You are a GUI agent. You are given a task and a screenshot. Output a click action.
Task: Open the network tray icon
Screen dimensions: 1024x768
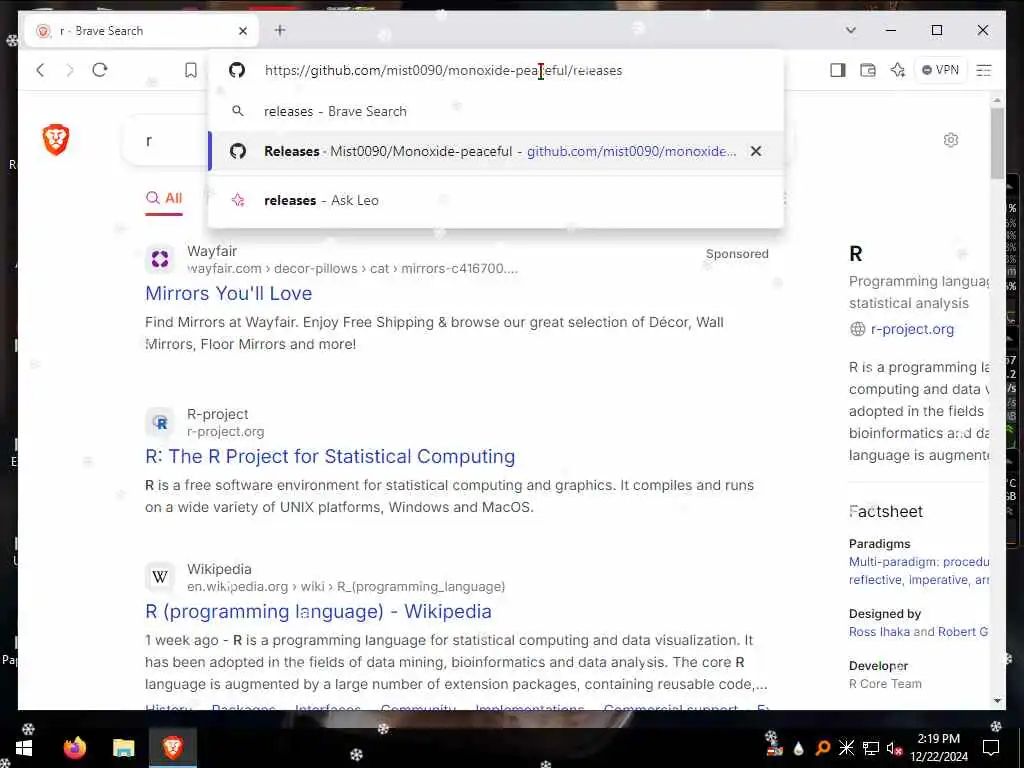[871, 748]
